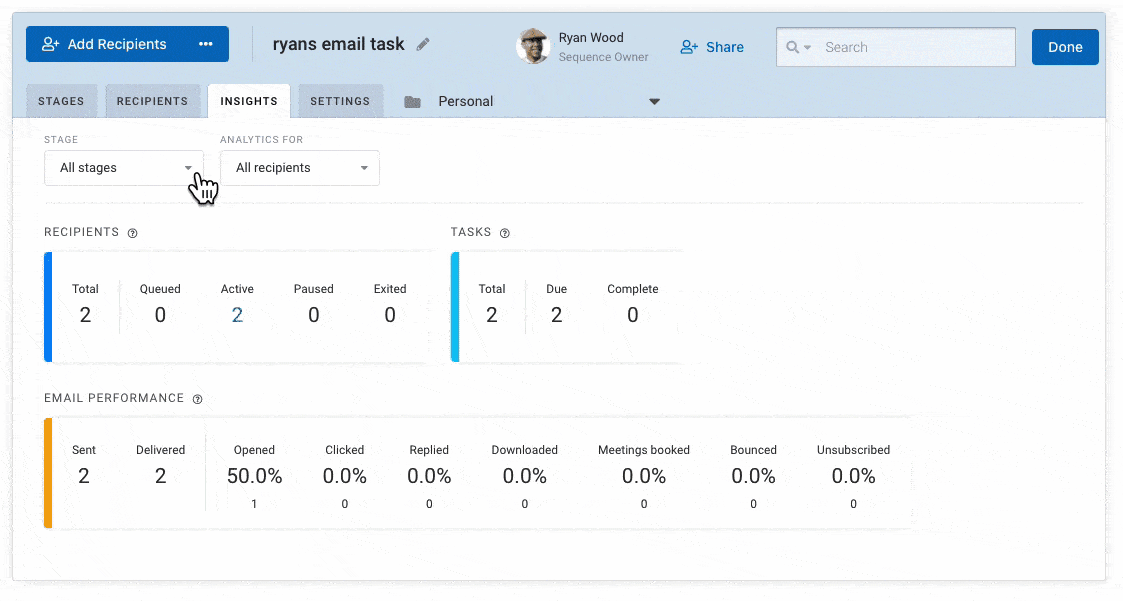Image resolution: width=1123 pixels, height=601 pixels.
Task: Open the All stages dropdown
Action: pyautogui.click(x=123, y=168)
